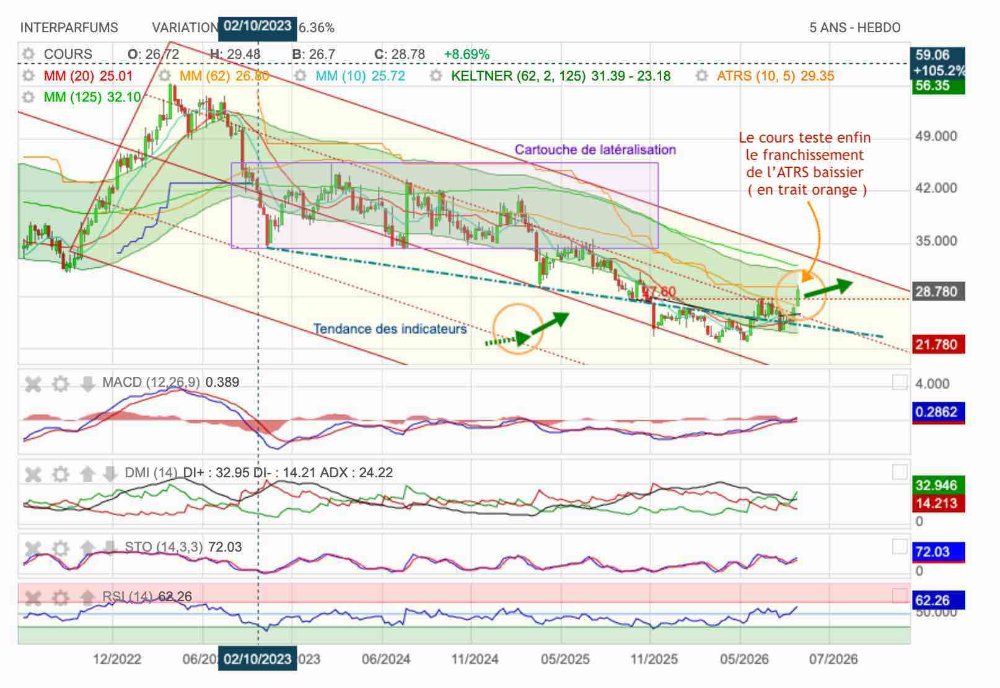1000x688 pixels.
Task: Select the VARIATION label
Action: coord(185,27)
